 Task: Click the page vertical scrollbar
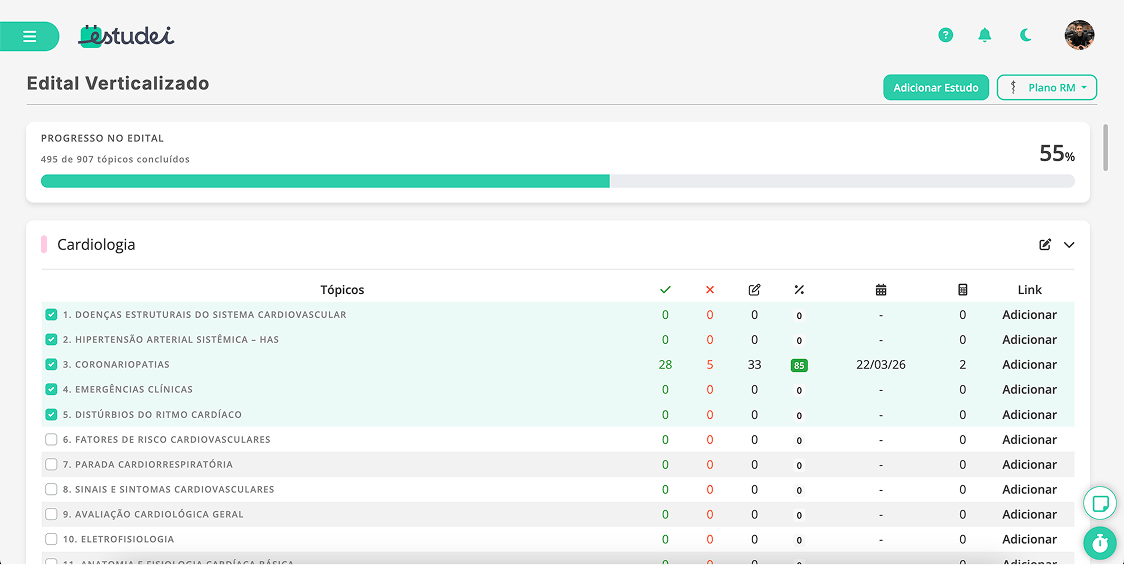pos(1105,148)
